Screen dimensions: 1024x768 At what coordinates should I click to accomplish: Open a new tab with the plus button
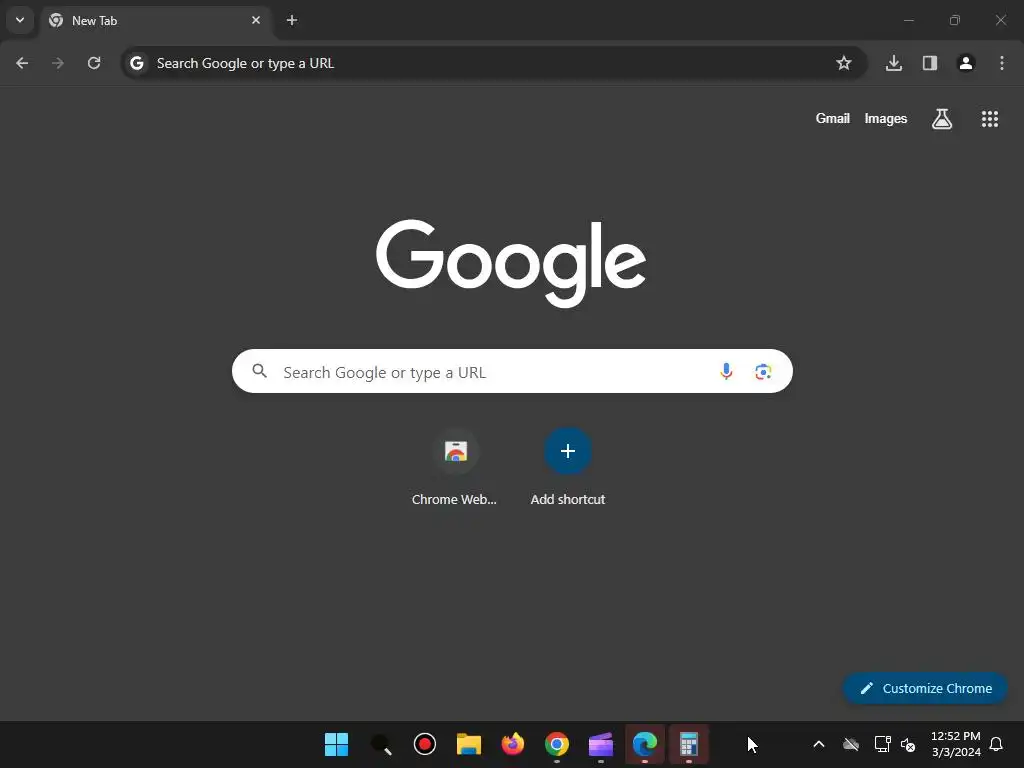[292, 20]
